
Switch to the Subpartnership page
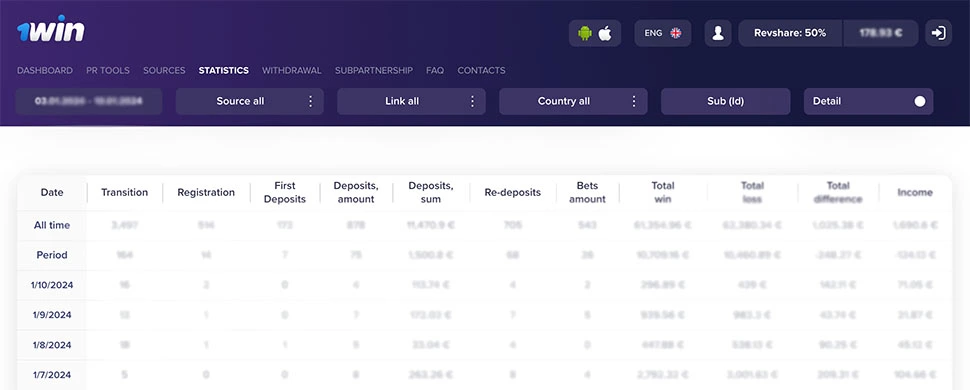pyautogui.click(x=374, y=71)
